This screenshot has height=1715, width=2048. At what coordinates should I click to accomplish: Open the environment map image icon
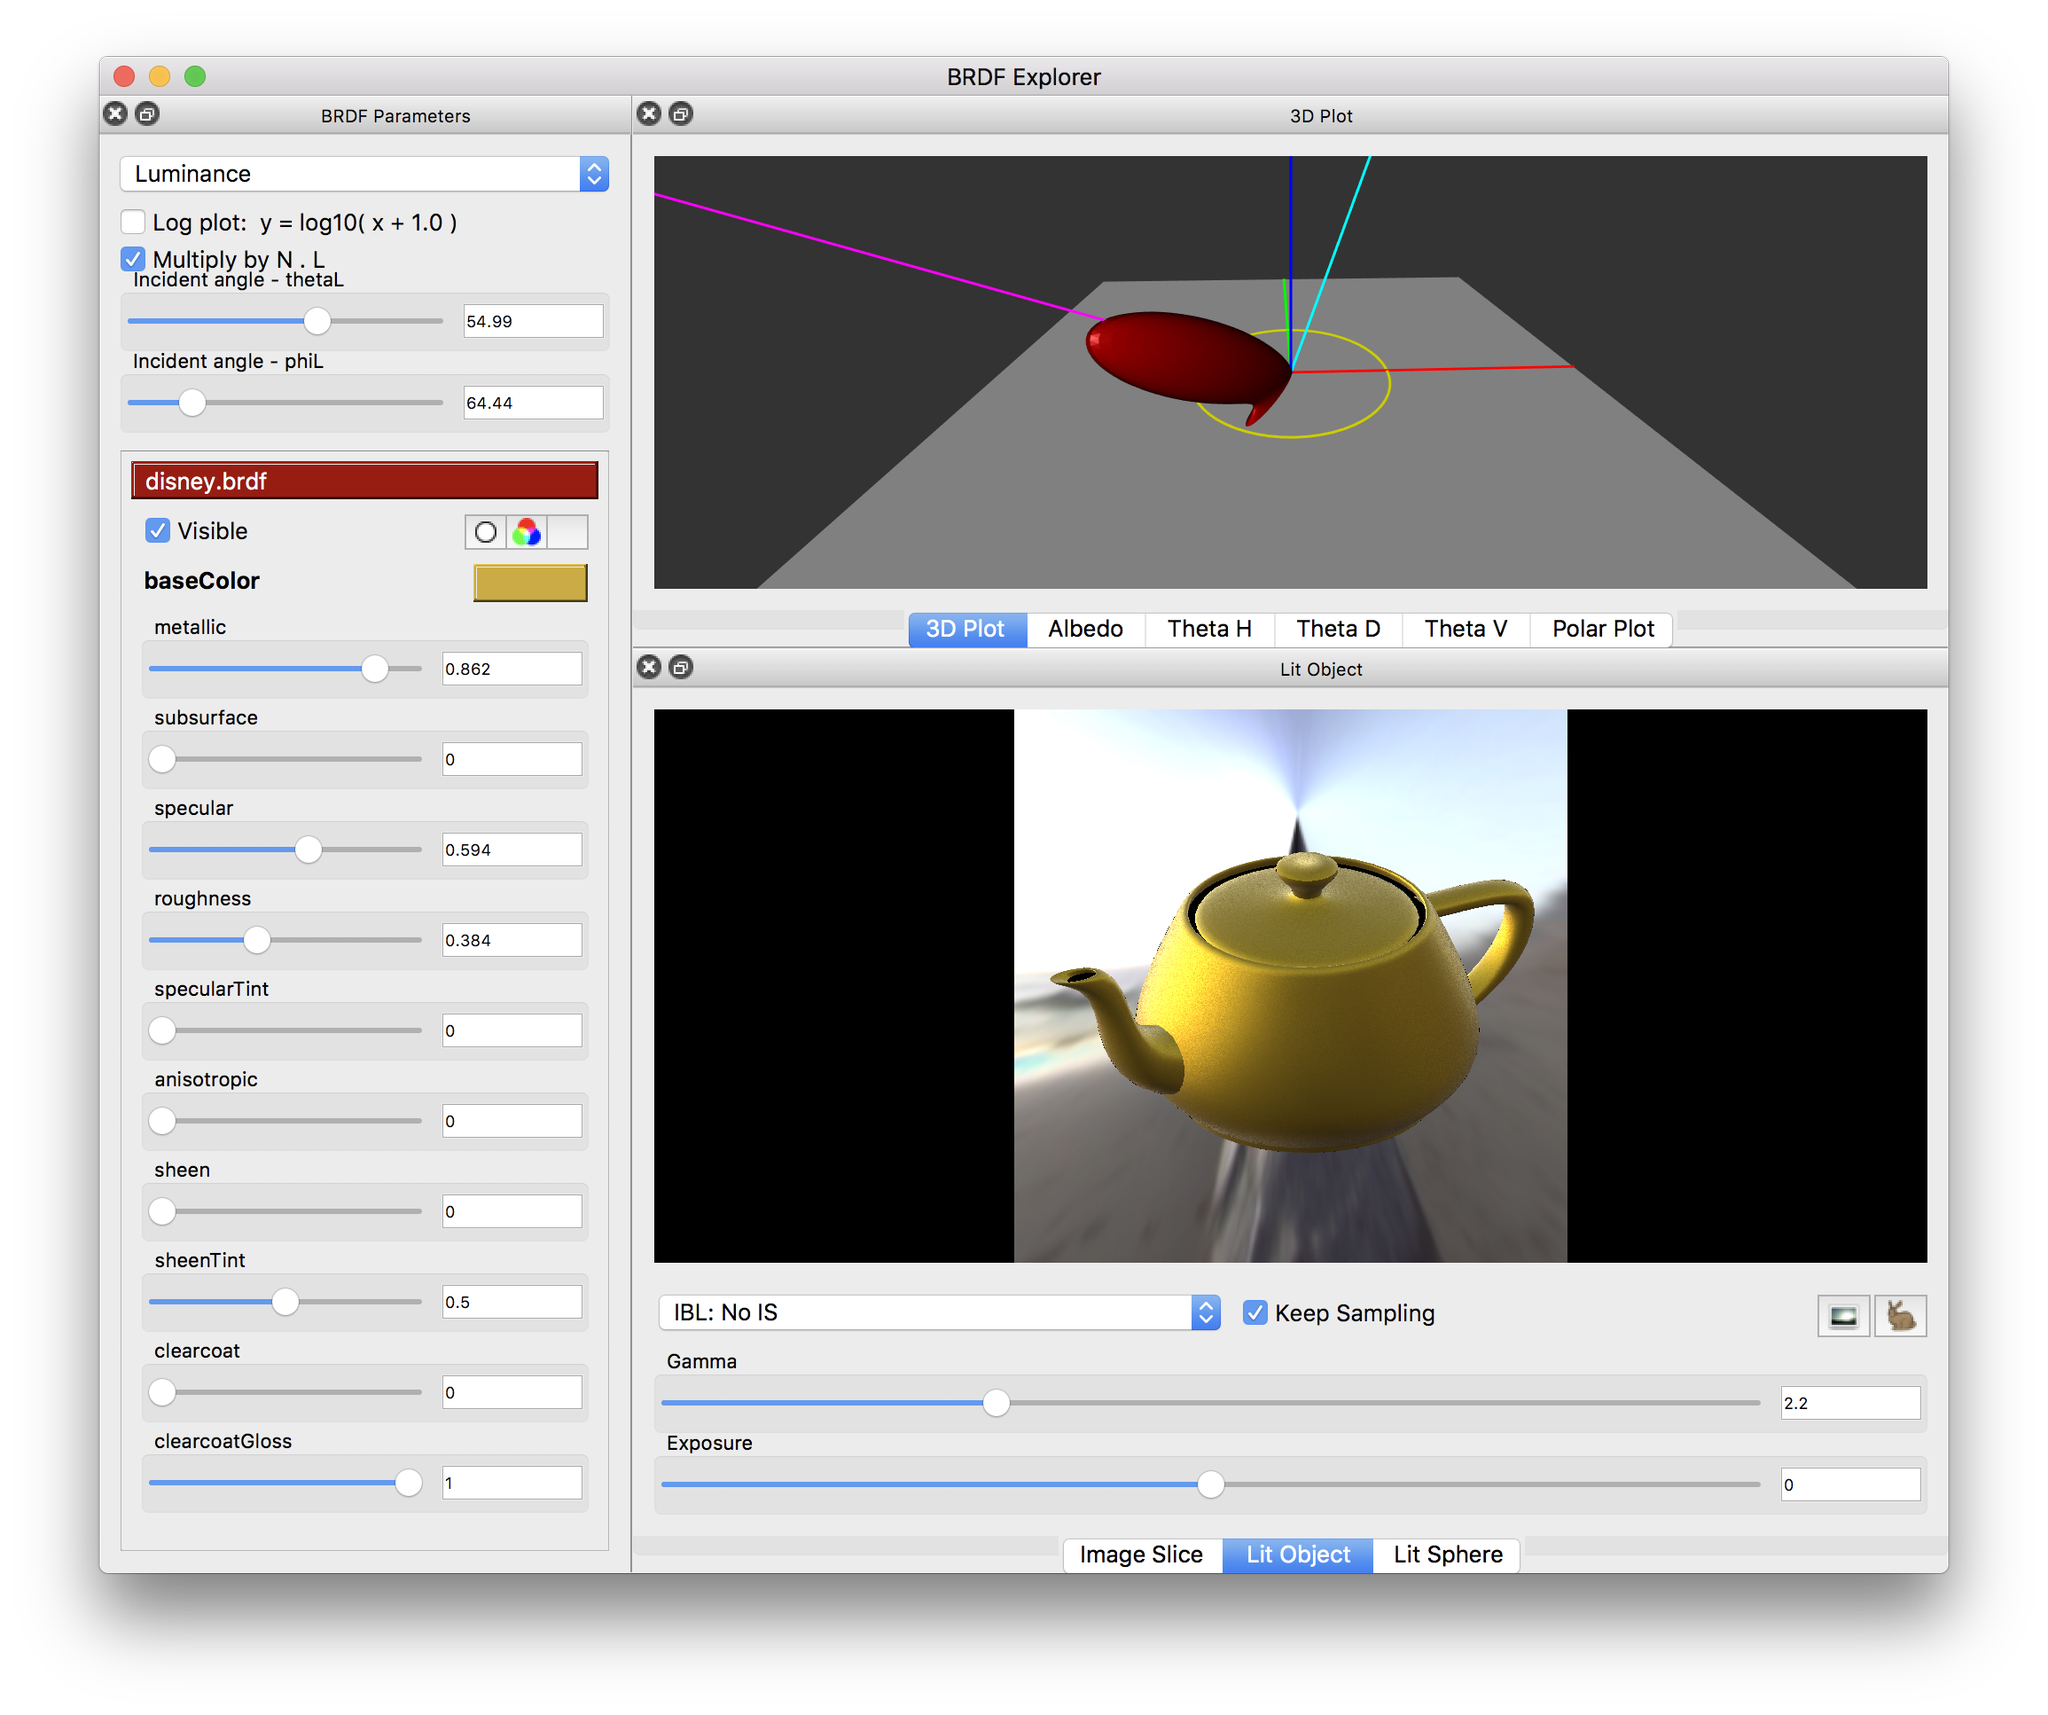coord(1843,1316)
